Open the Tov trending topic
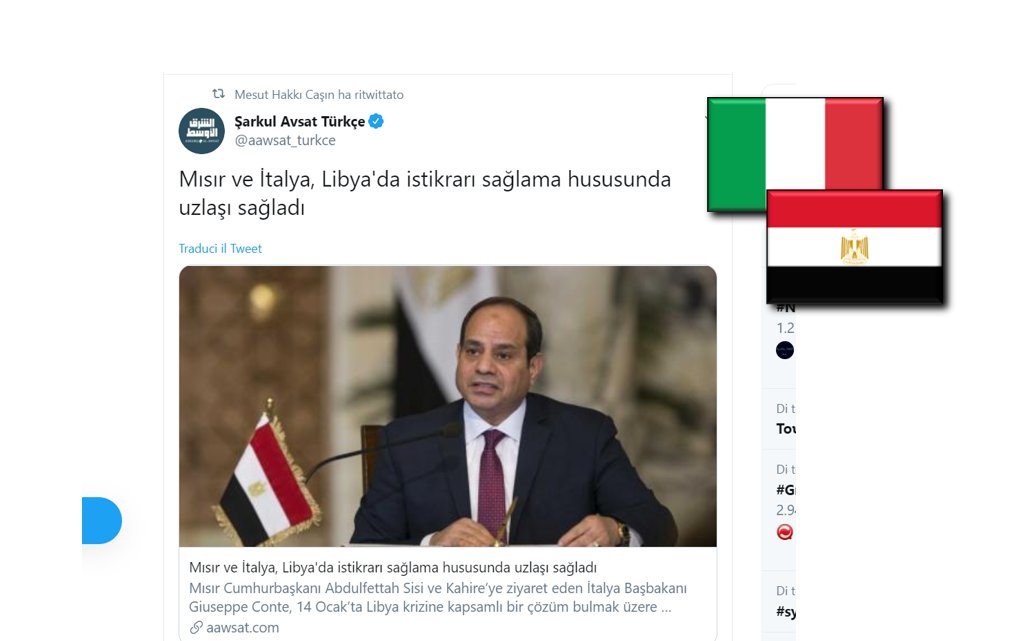 click(x=786, y=429)
